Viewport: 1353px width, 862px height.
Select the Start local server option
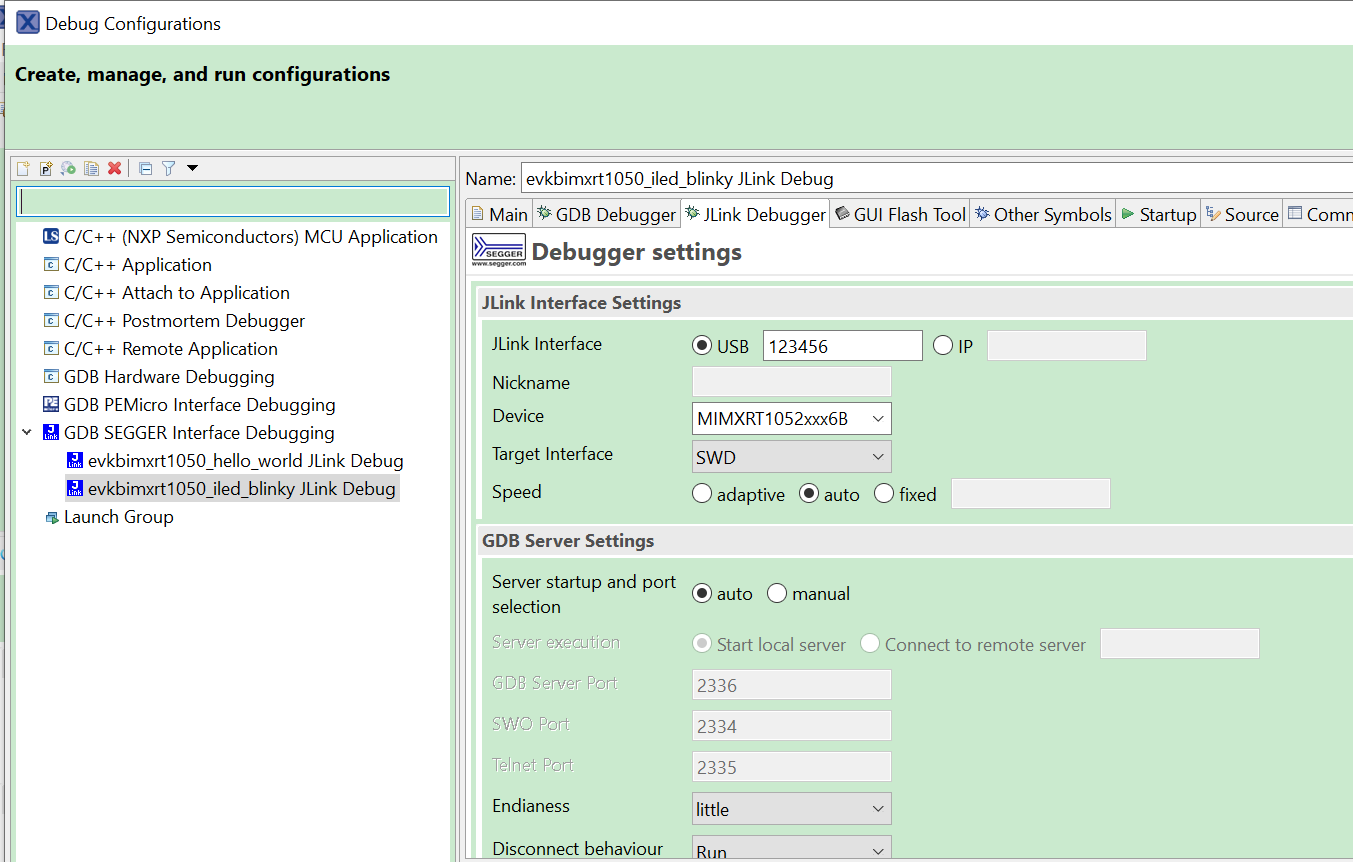[702, 644]
